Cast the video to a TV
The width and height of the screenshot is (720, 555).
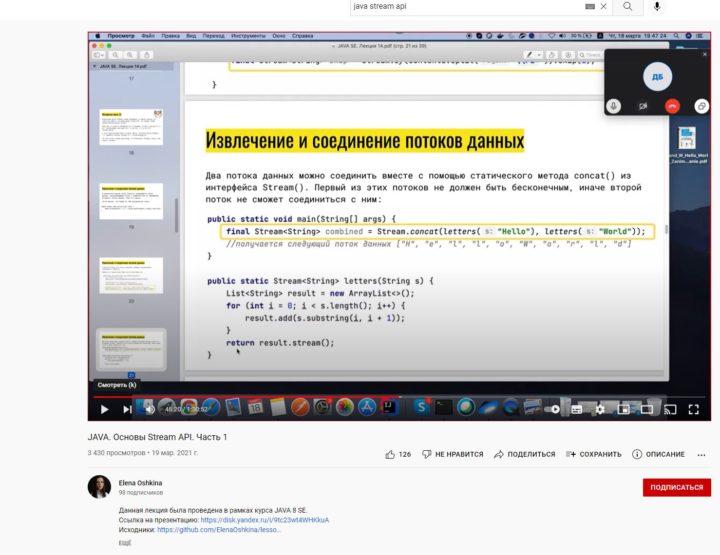[x=670, y=409]
